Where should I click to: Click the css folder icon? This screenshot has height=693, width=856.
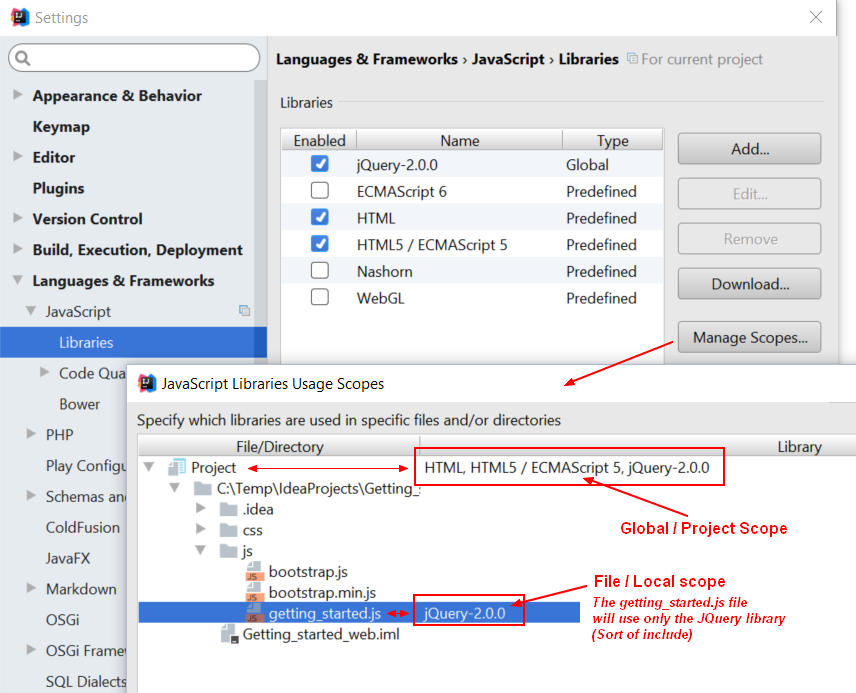click(x=229, y=530)
